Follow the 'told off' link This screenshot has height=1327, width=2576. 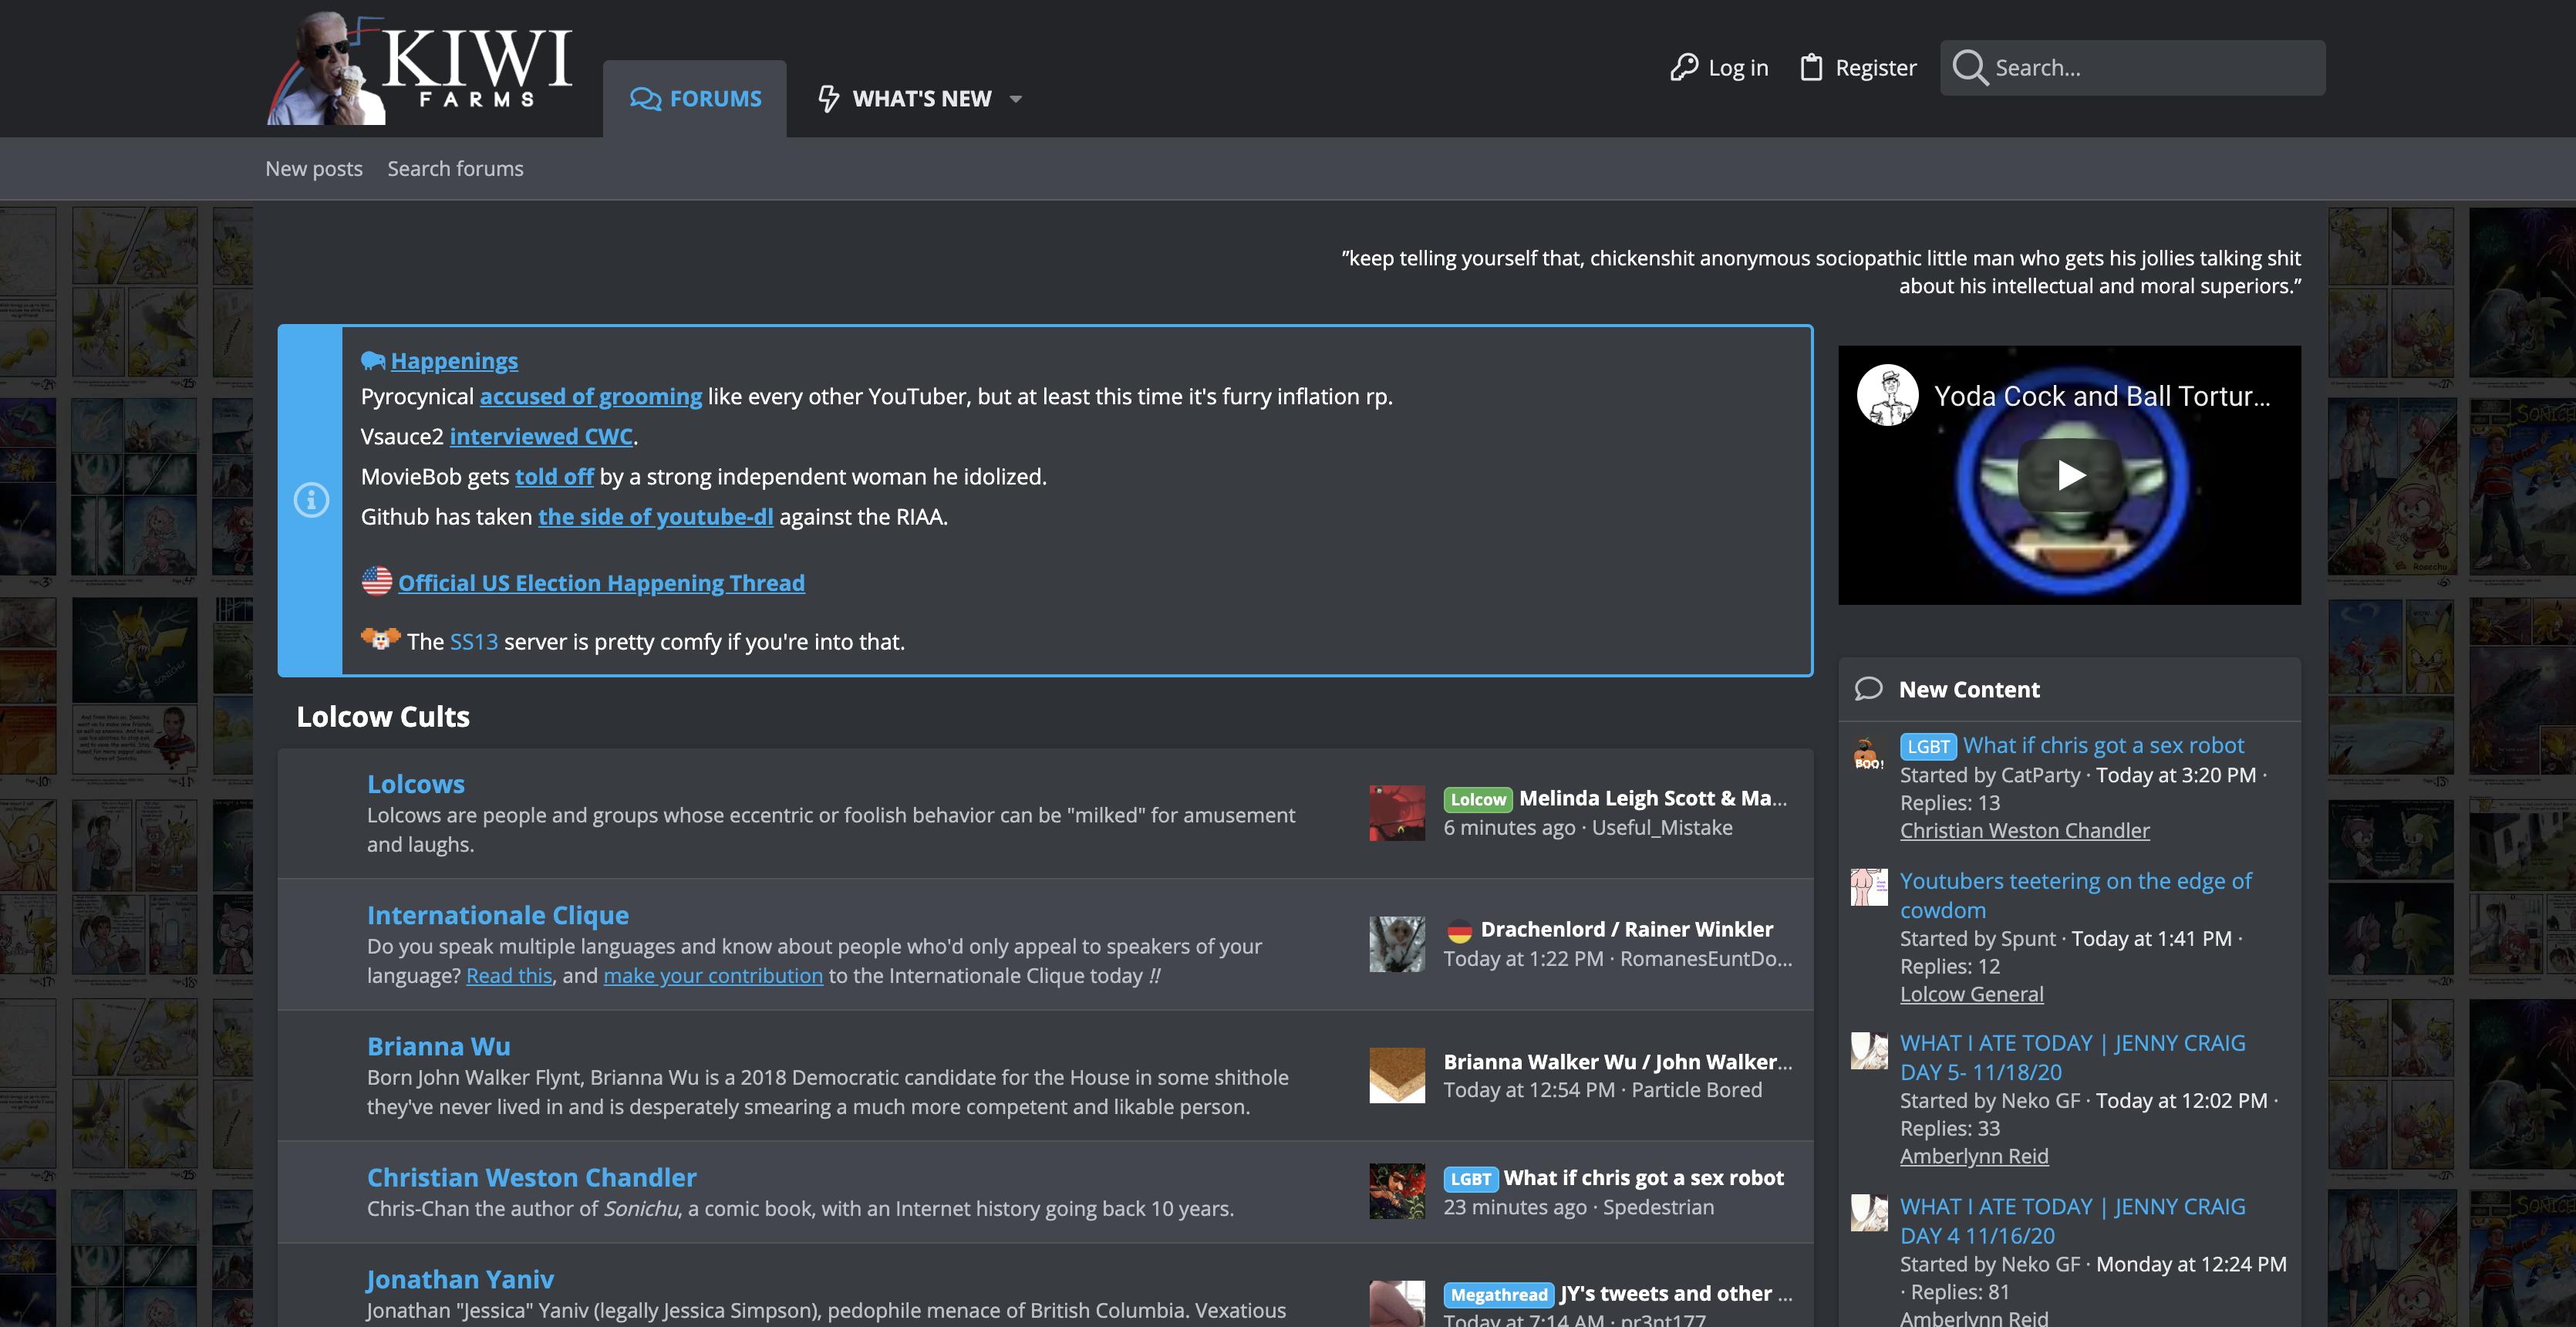point(554,476)
